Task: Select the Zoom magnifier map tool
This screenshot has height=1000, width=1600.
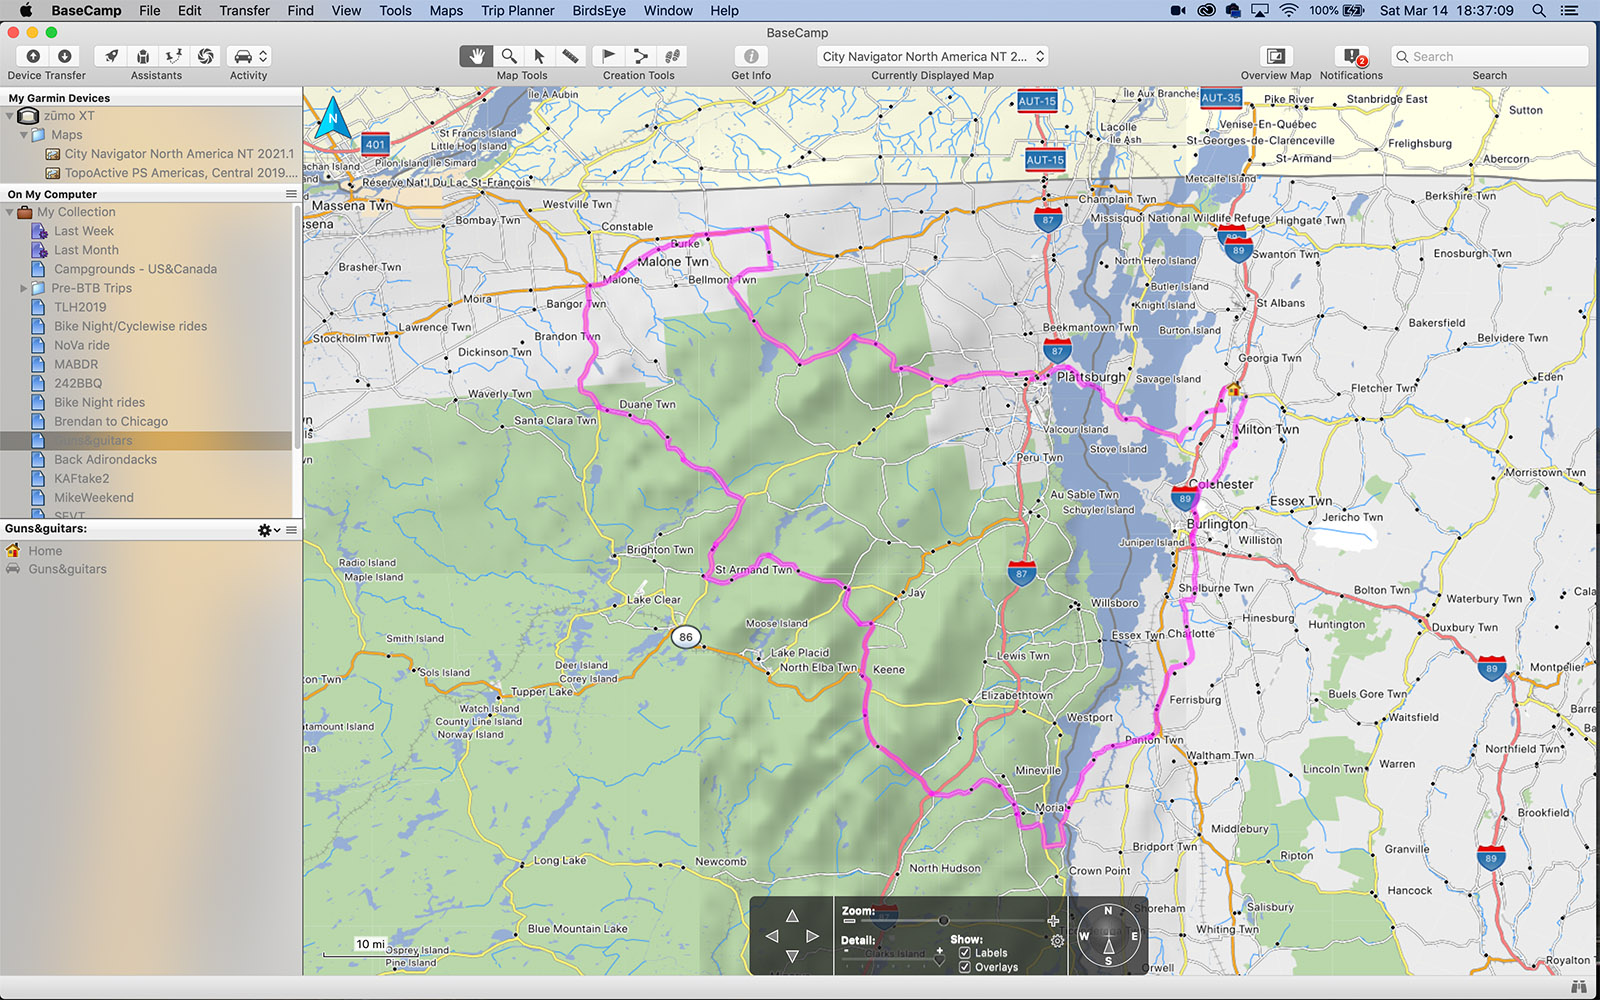Action: [508, 56]
